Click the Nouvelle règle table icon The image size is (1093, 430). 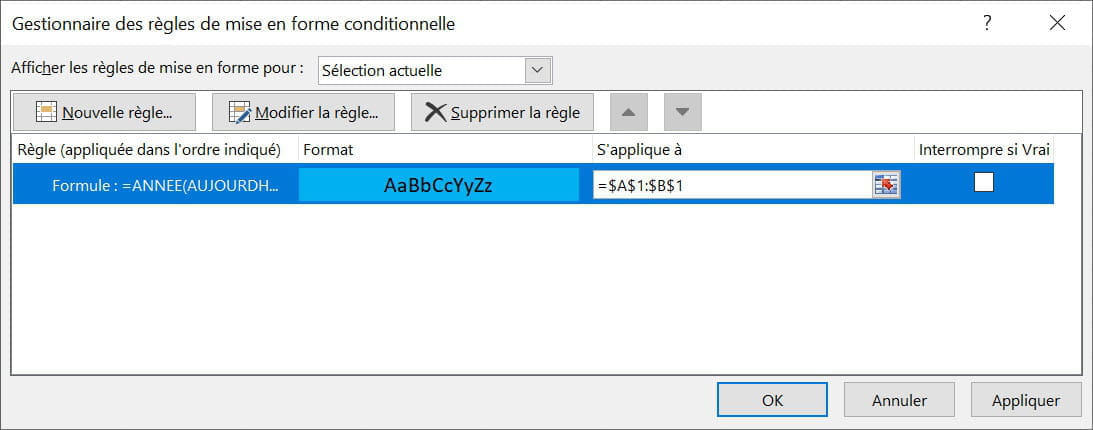[x=47, y=112]
